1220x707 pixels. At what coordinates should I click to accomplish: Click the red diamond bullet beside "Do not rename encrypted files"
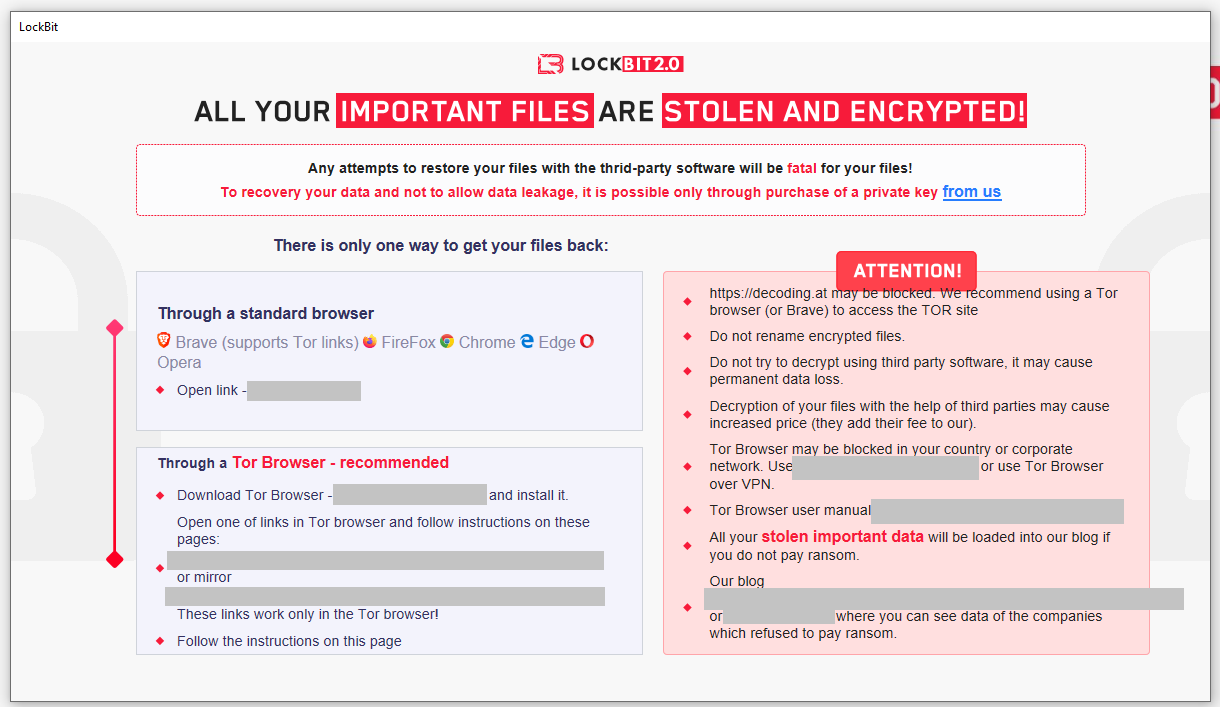[x=687, y=337]
